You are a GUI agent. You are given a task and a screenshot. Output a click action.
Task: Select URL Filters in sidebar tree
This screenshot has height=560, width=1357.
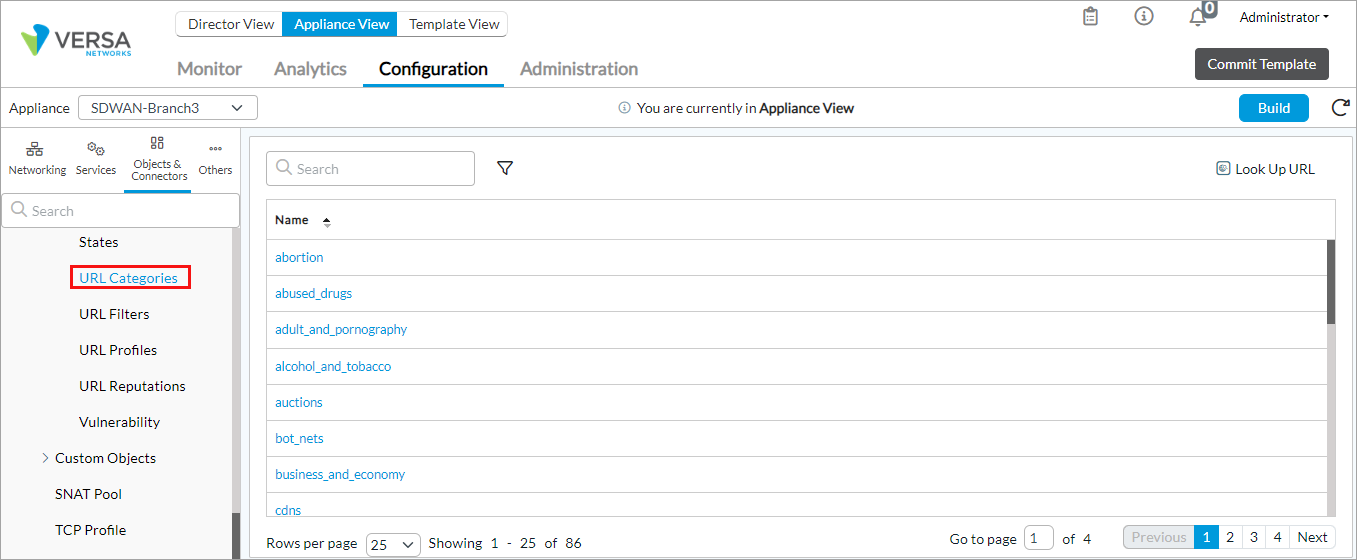114,314
